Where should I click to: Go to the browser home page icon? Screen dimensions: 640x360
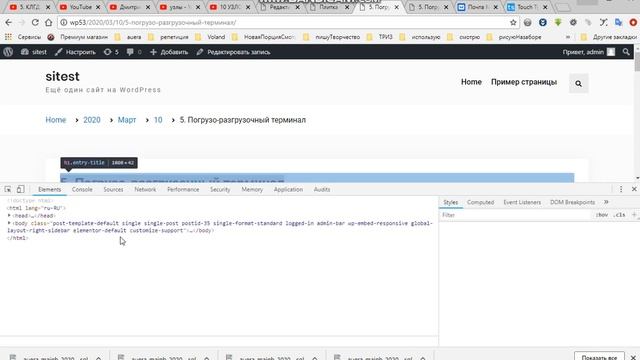[49, 22]
